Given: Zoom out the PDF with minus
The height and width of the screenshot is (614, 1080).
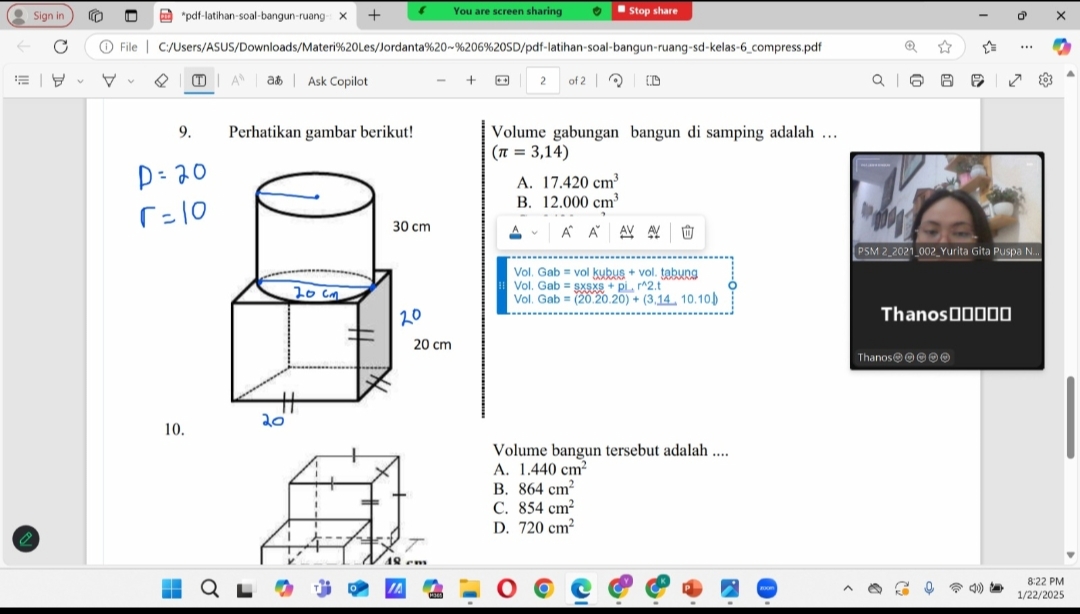Looking at the screenshot, I should coord(441,81).
